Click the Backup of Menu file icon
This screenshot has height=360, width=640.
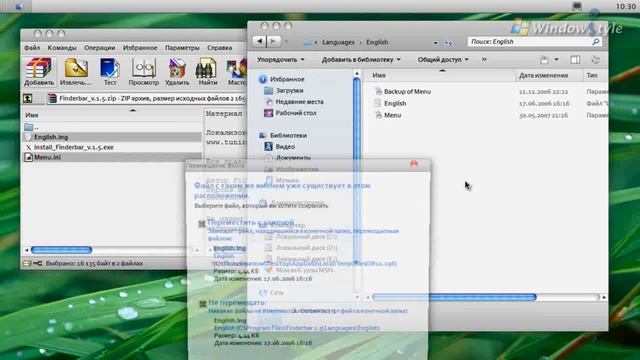tap(378, 91)
